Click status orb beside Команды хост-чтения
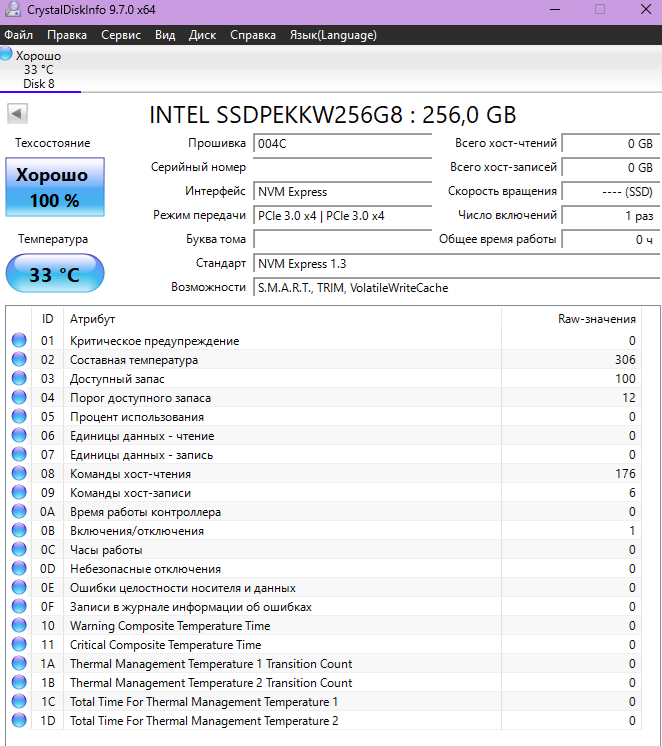Image resolution: width=662 pixels, height=746 pixels. tap(19, 474)
